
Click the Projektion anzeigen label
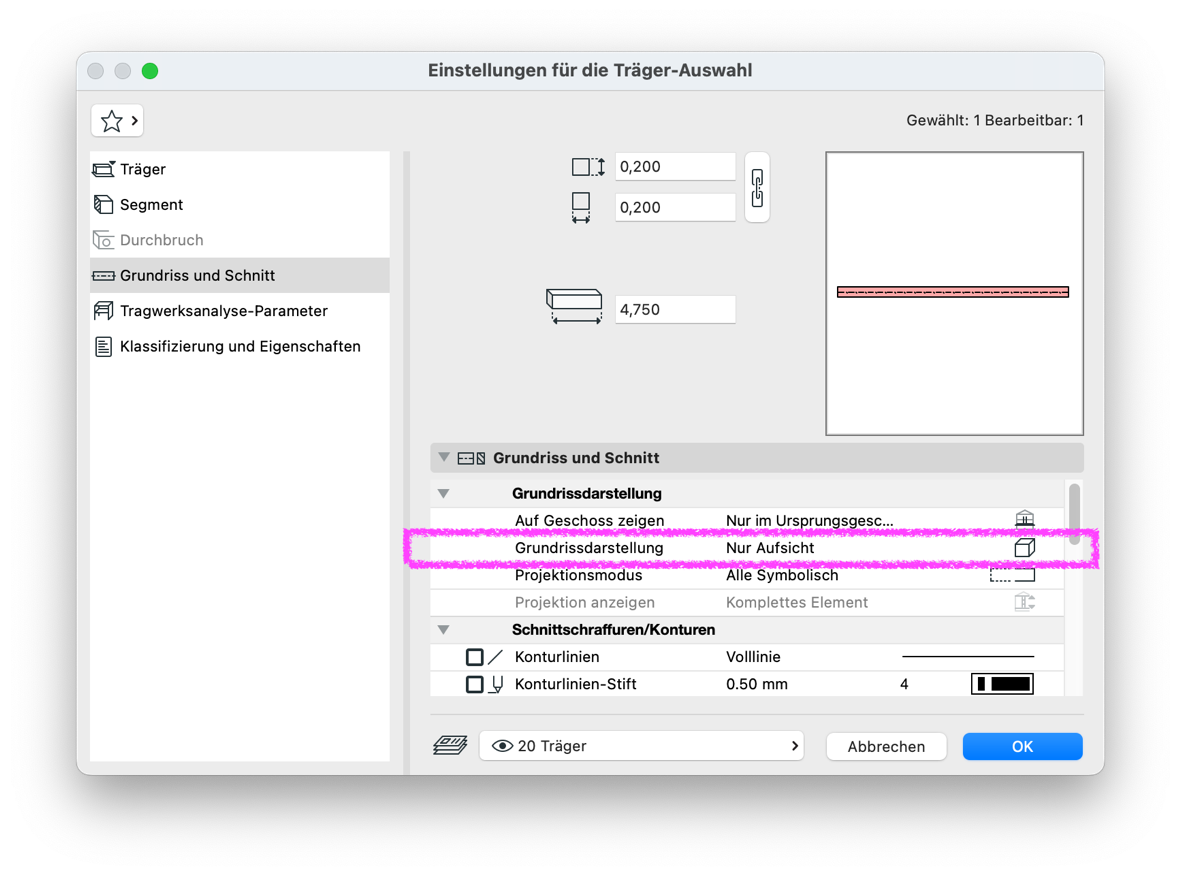click(584, 603)
